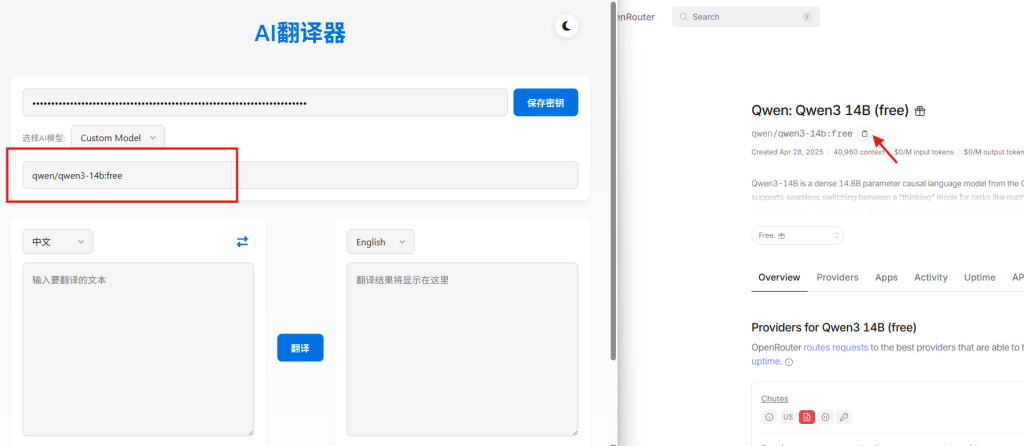Click the qwen/qwen3-14b:free slug text on OpenRouter
1024x446 pixels.
tap(802, 134)
